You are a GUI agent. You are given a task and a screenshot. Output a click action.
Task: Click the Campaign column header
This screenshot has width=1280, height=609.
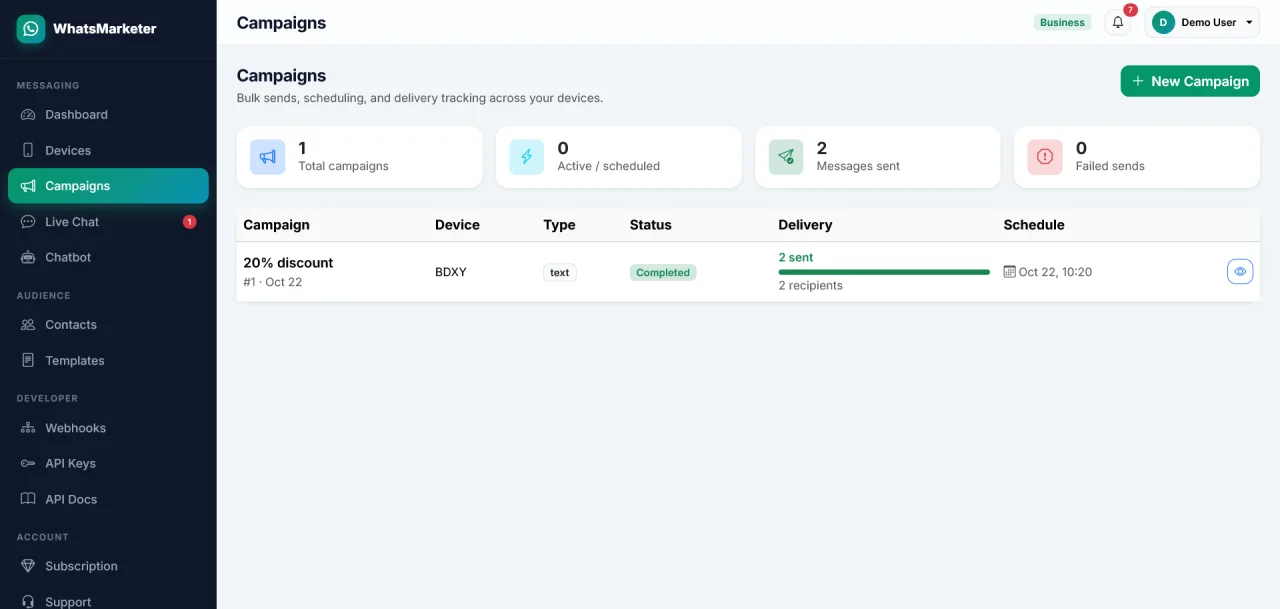[x=276, y=225]
